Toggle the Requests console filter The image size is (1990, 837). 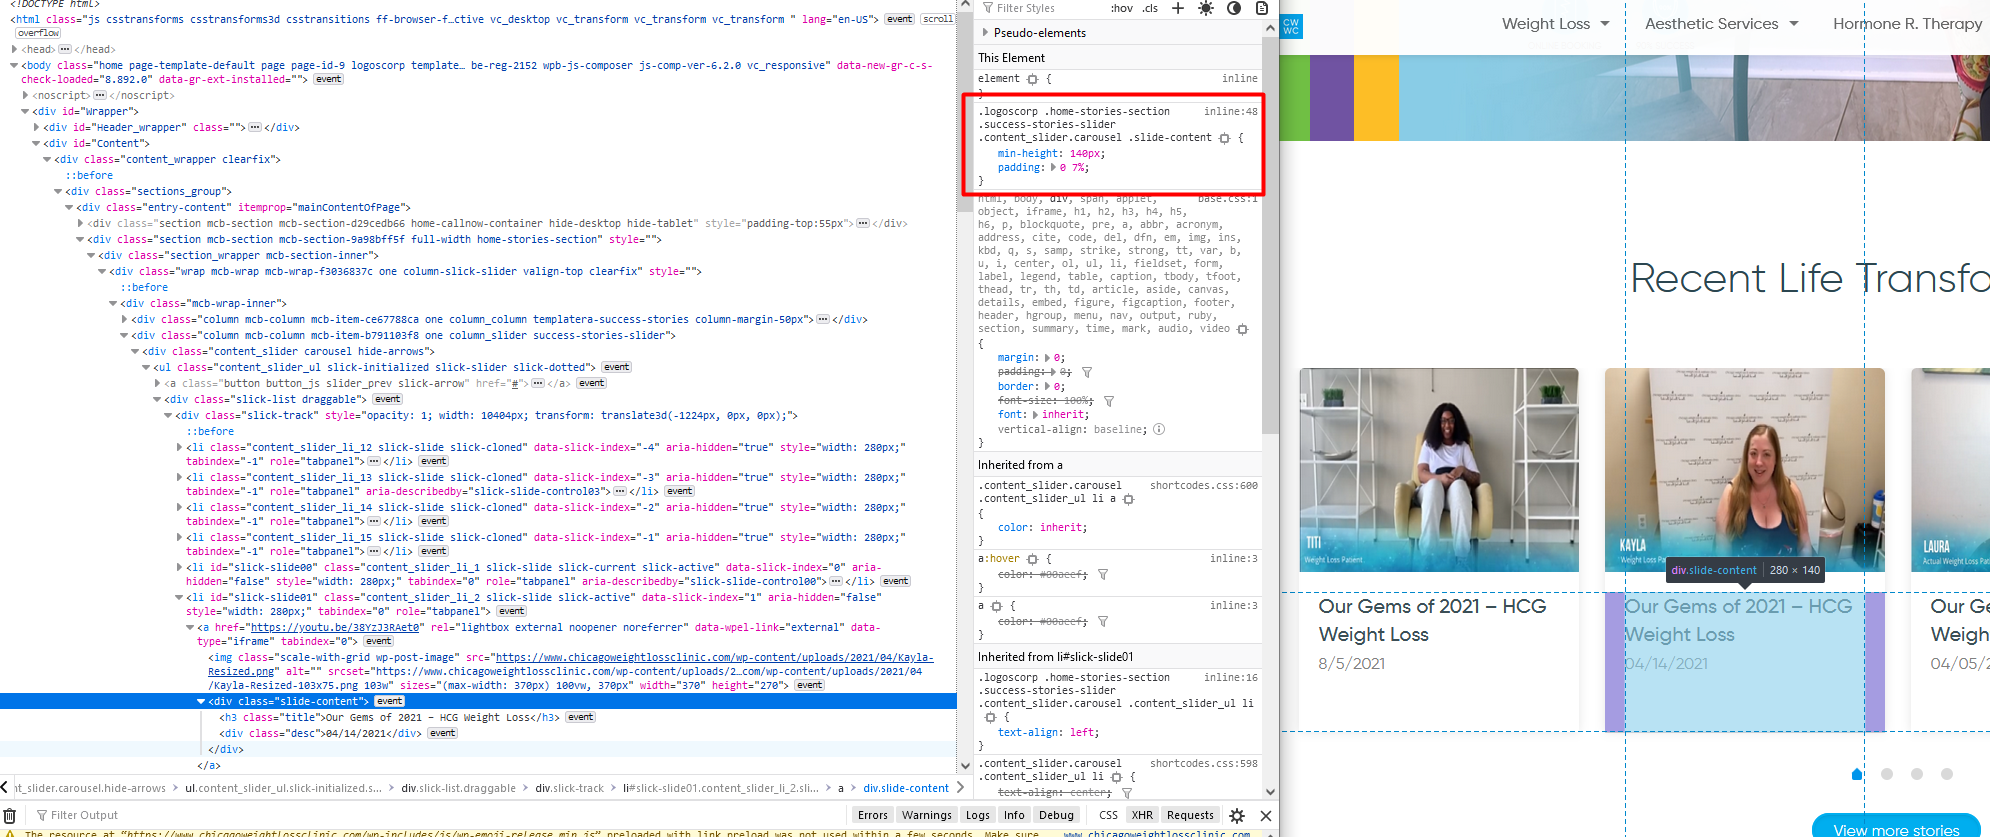click(1190, 815)
